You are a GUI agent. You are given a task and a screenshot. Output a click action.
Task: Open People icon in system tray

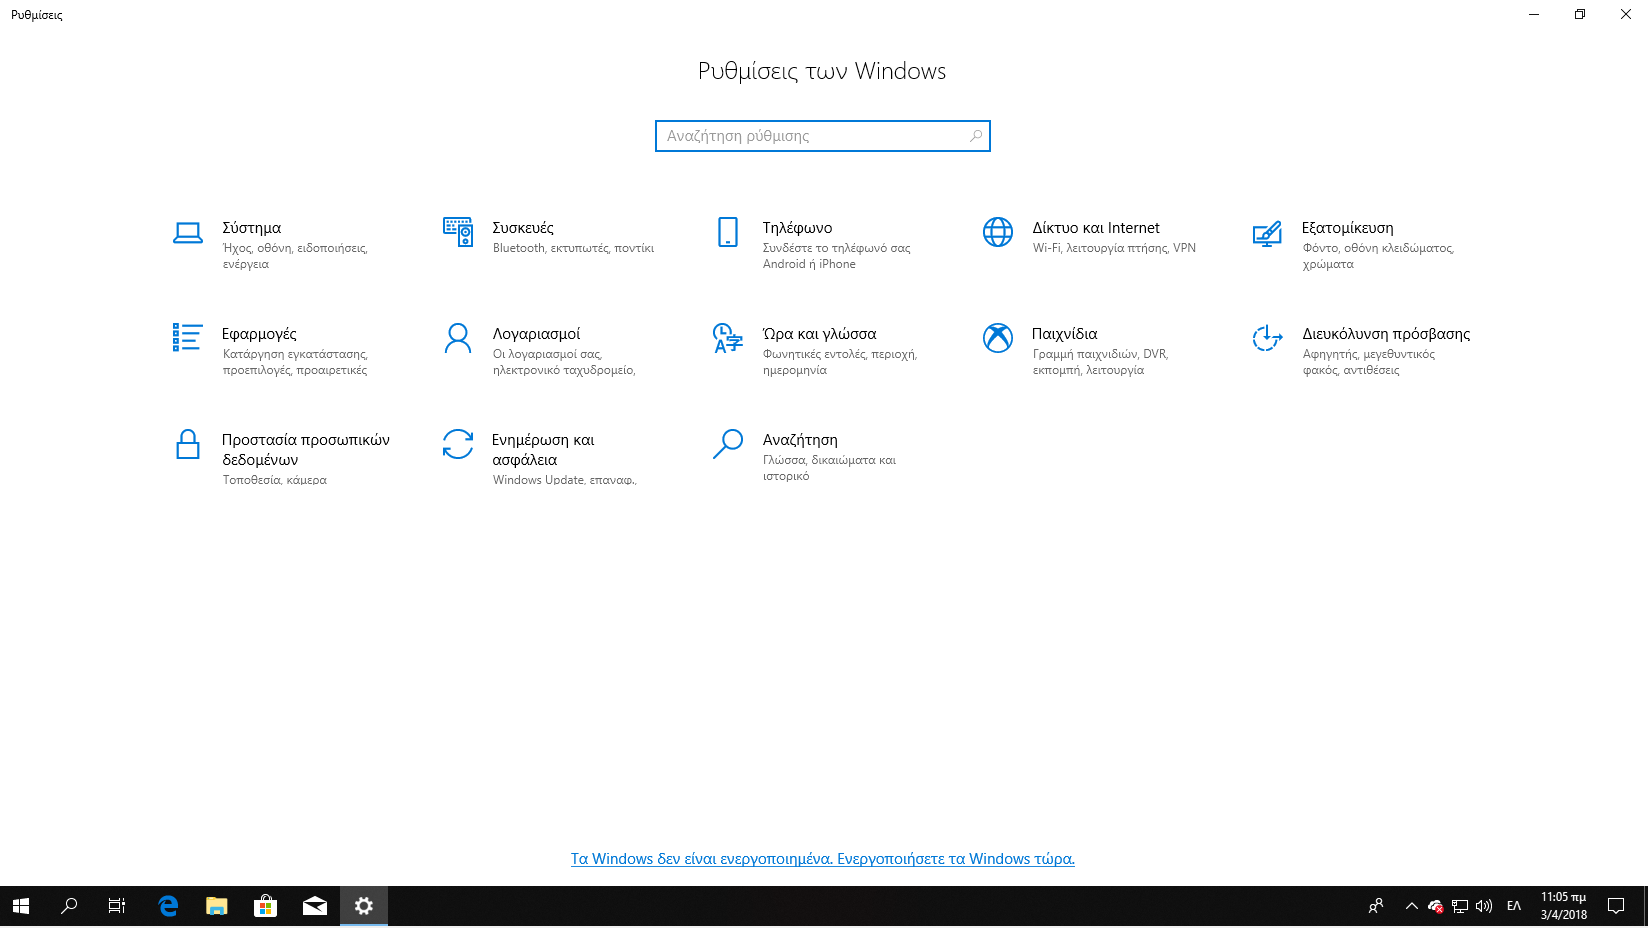tap(1376, 906)
